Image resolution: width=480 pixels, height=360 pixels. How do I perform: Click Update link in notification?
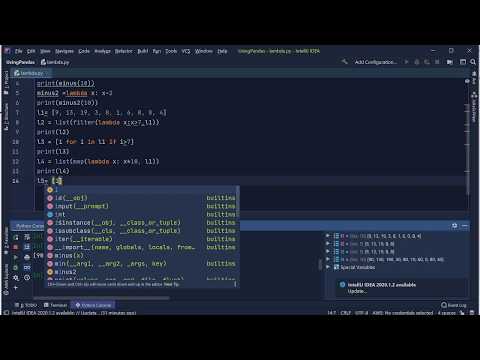(x=357, y=291)
